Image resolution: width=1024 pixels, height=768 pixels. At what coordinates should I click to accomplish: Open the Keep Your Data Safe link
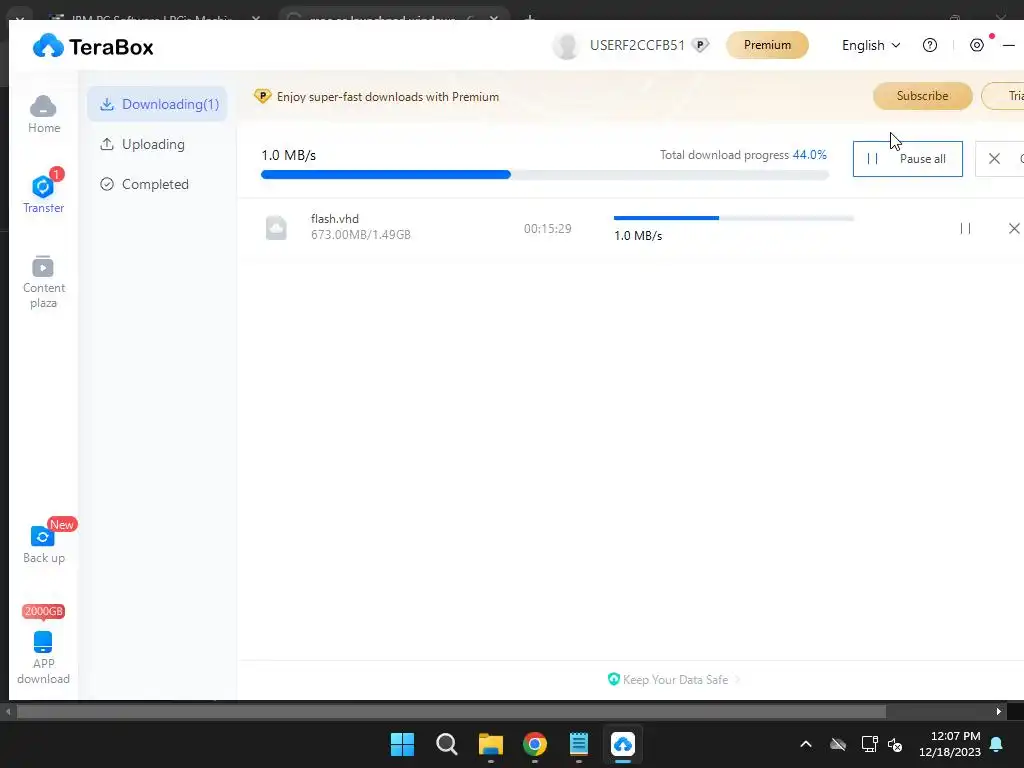[x=673, y=680]
